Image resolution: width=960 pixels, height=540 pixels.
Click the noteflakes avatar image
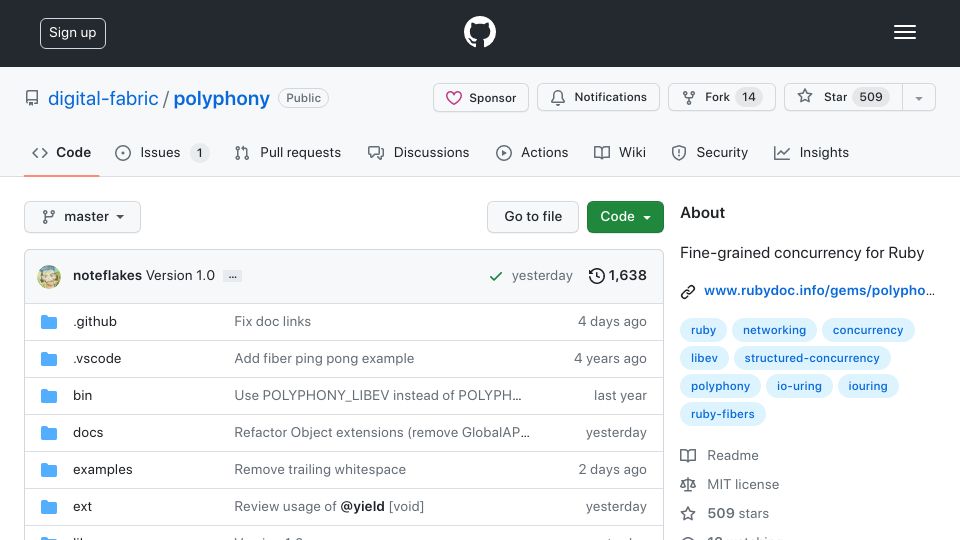tap(49, 277)
